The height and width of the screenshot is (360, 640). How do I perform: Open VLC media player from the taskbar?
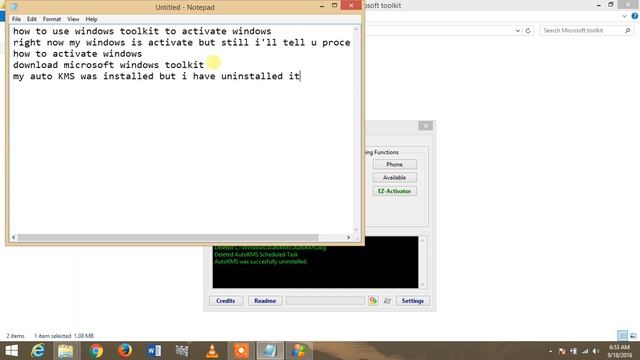[212, 351]
